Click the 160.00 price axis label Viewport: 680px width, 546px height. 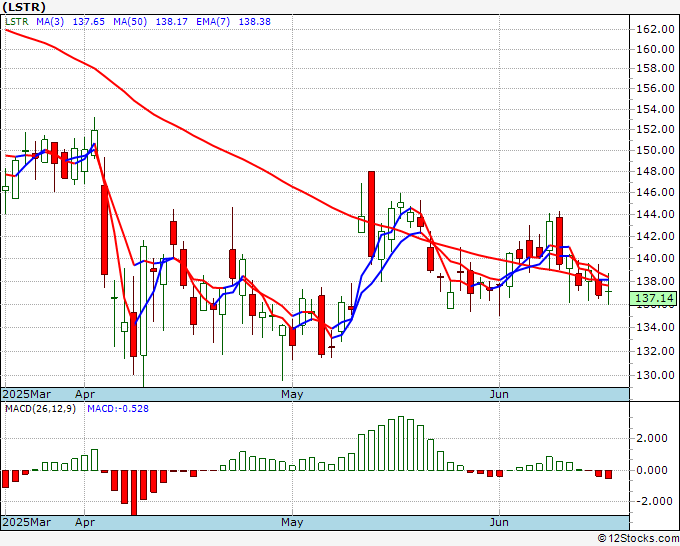[655, 49]
